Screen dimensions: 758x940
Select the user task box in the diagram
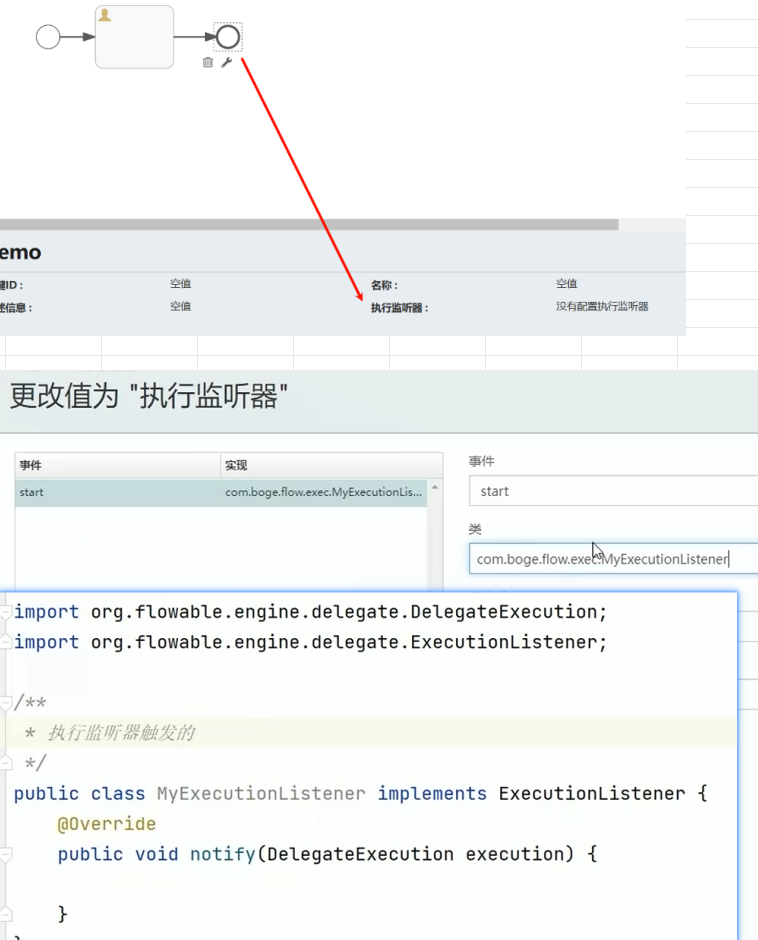tap(134, 37)
